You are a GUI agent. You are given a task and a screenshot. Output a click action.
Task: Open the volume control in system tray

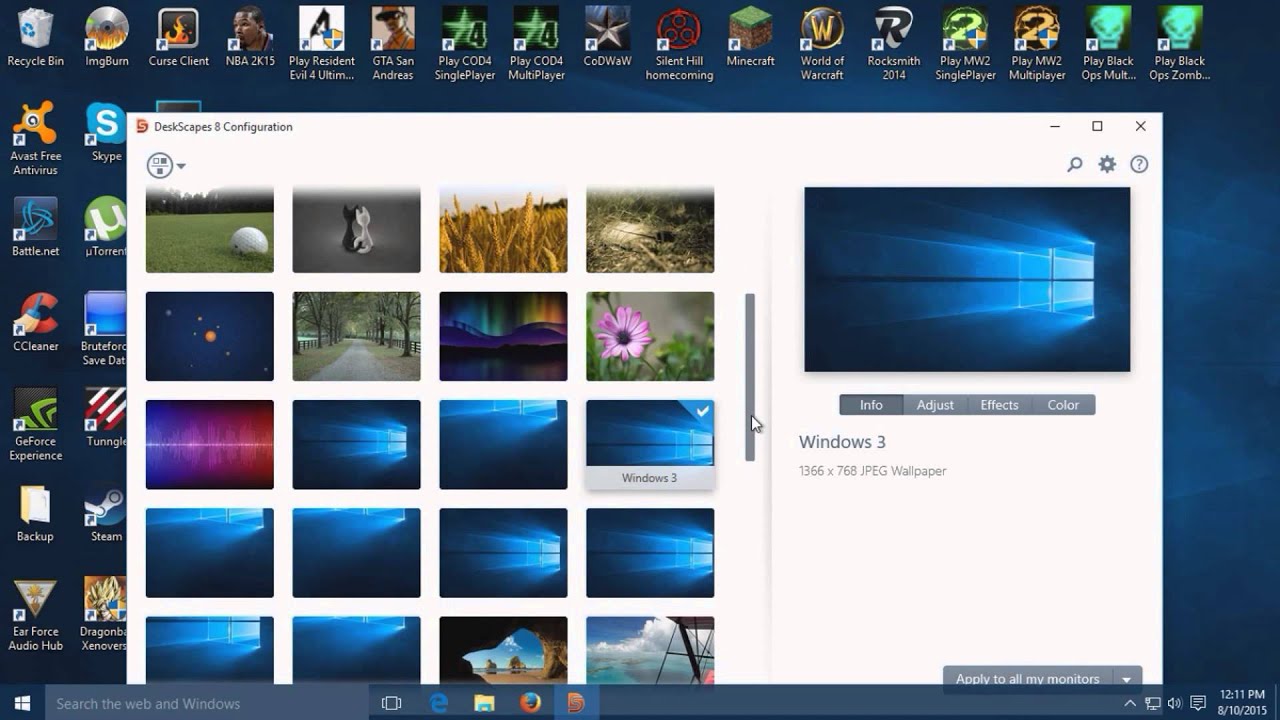click(x=1174, y=703)
